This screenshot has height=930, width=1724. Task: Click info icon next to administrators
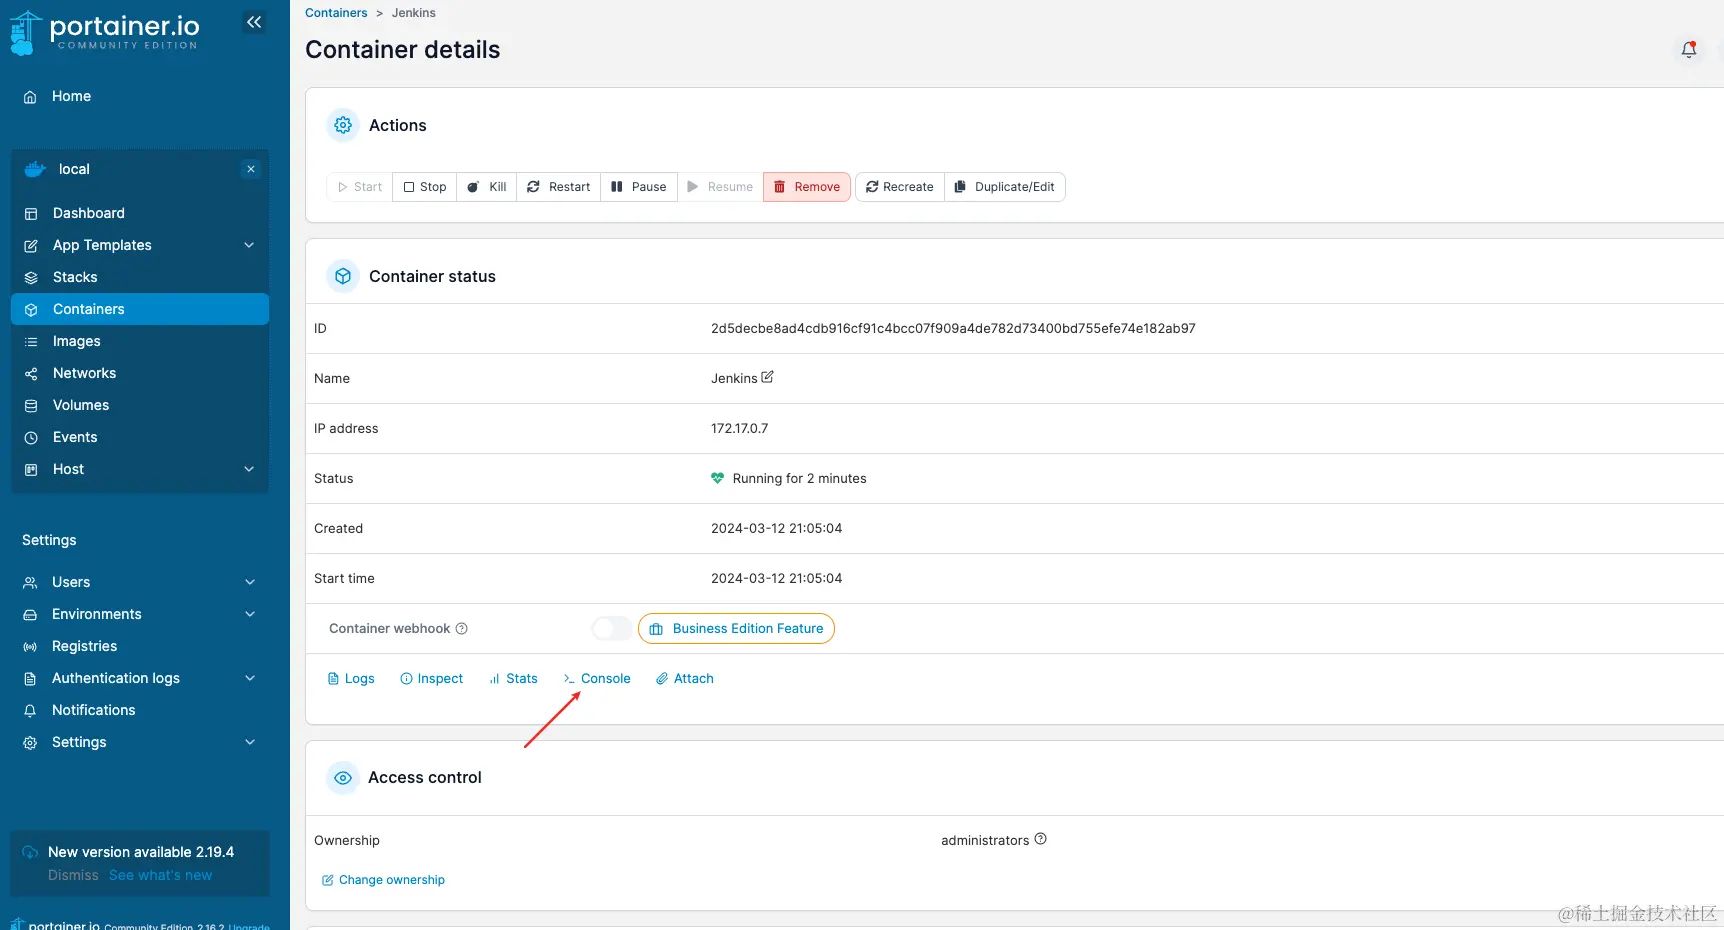pyautogui.click(x=1040, y=839)
